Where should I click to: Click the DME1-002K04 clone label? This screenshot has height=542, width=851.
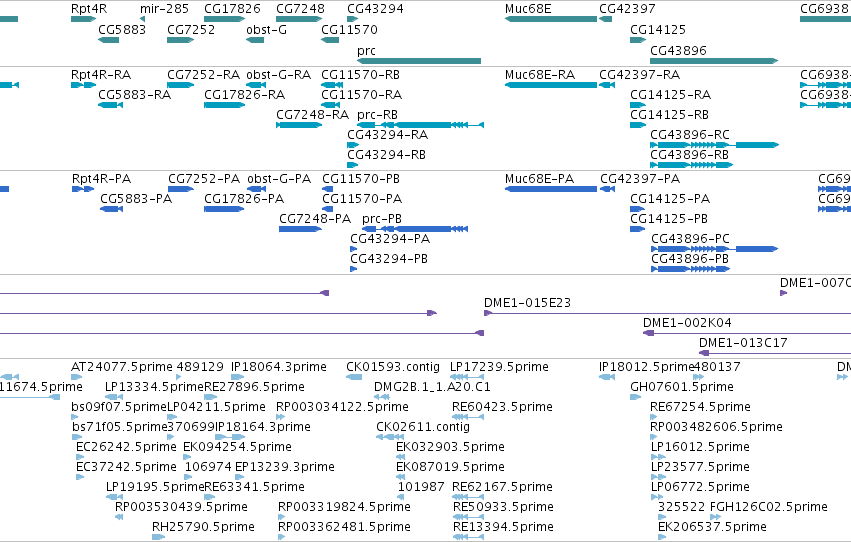[688, 323]
